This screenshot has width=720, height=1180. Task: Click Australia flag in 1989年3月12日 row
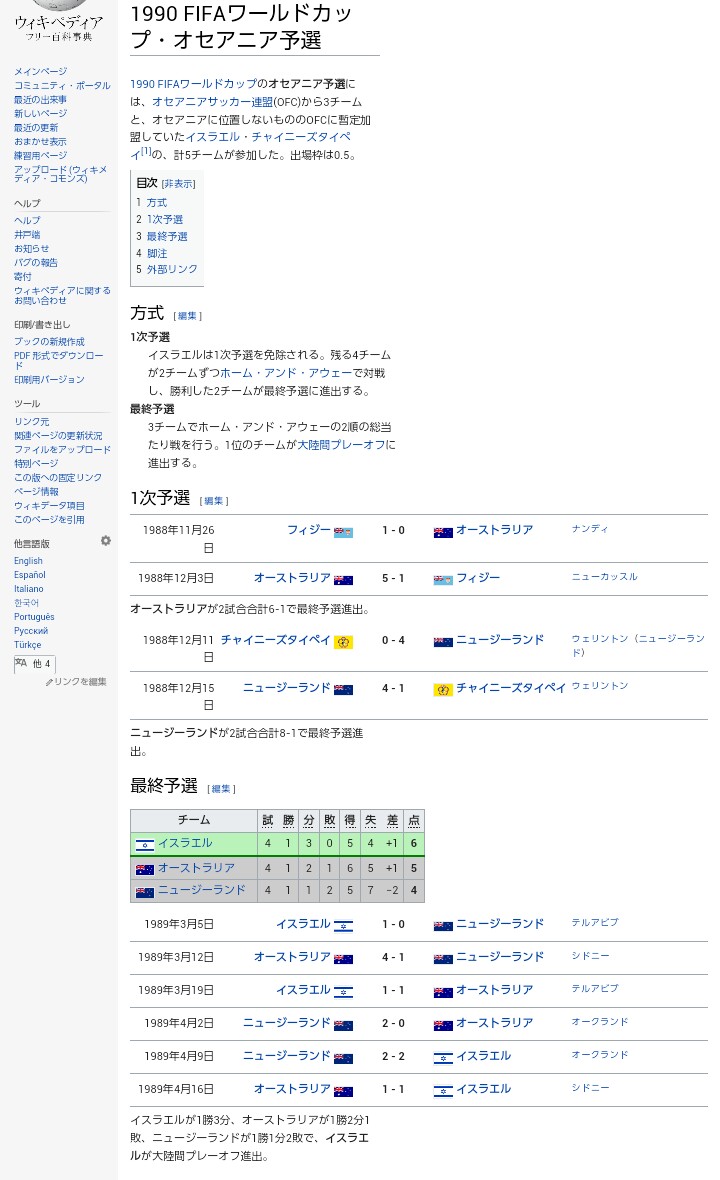[343, 960]
